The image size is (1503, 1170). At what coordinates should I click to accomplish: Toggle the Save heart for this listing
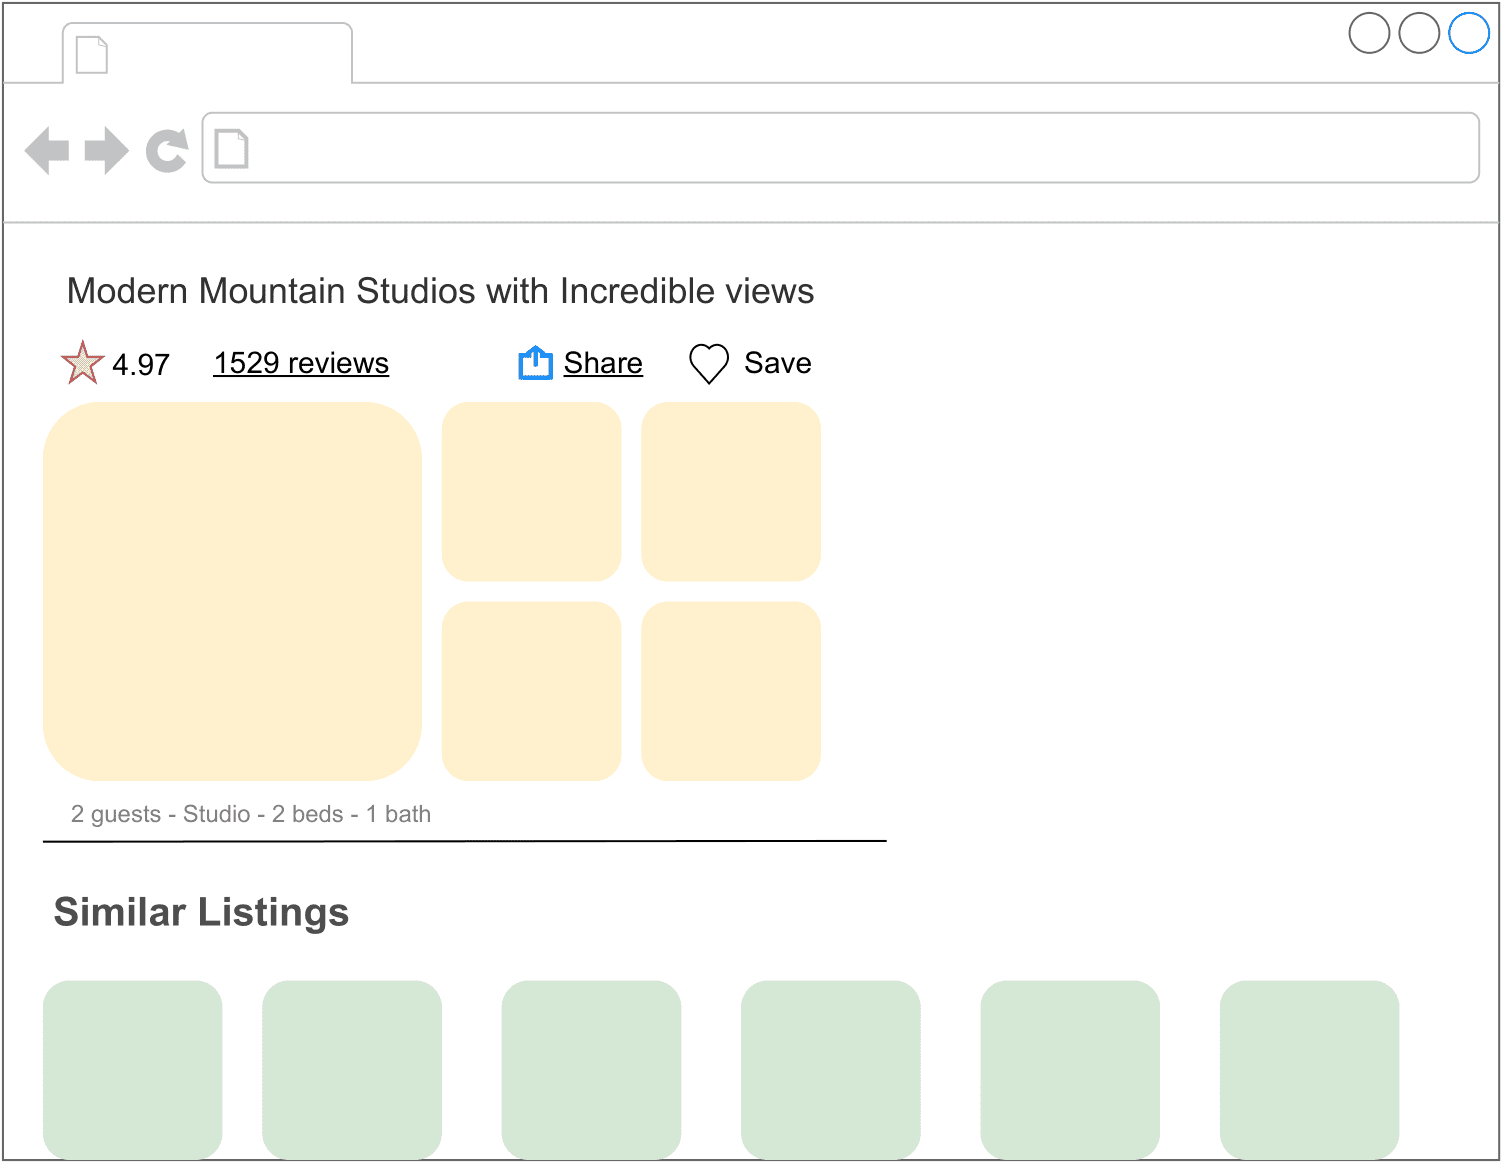click(x=709, y=363)
